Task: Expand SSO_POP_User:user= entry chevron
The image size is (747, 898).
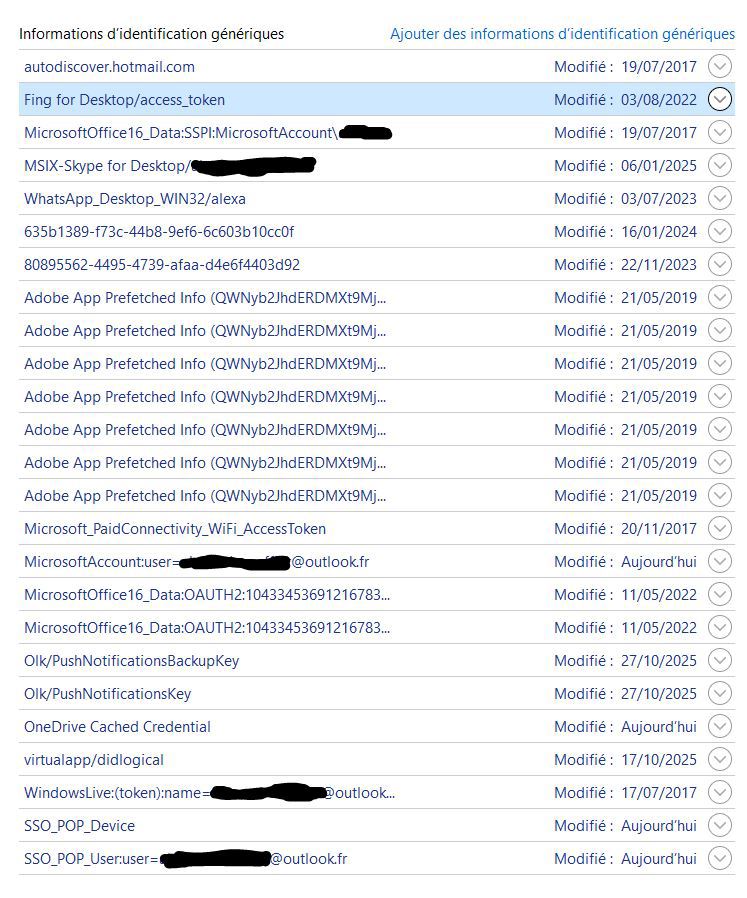Action: pos(720,858)
